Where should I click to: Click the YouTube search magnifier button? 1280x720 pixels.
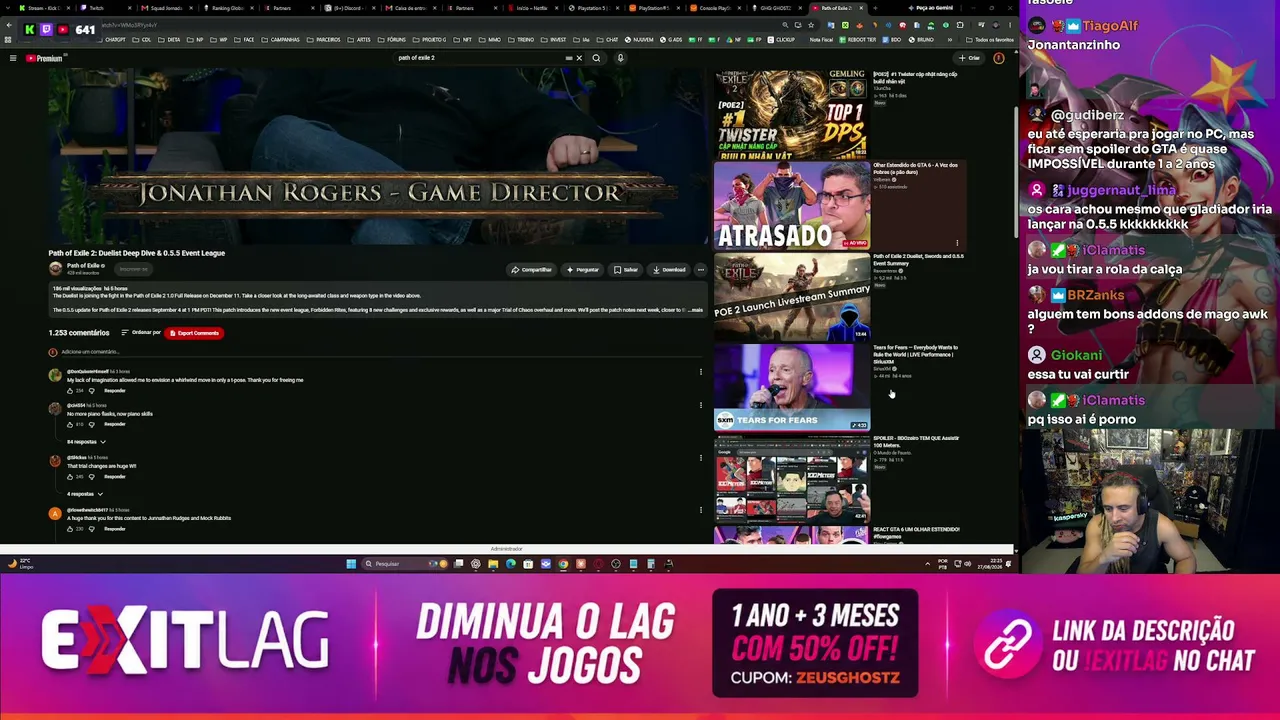pyautogui.click(x=596, y=58)
